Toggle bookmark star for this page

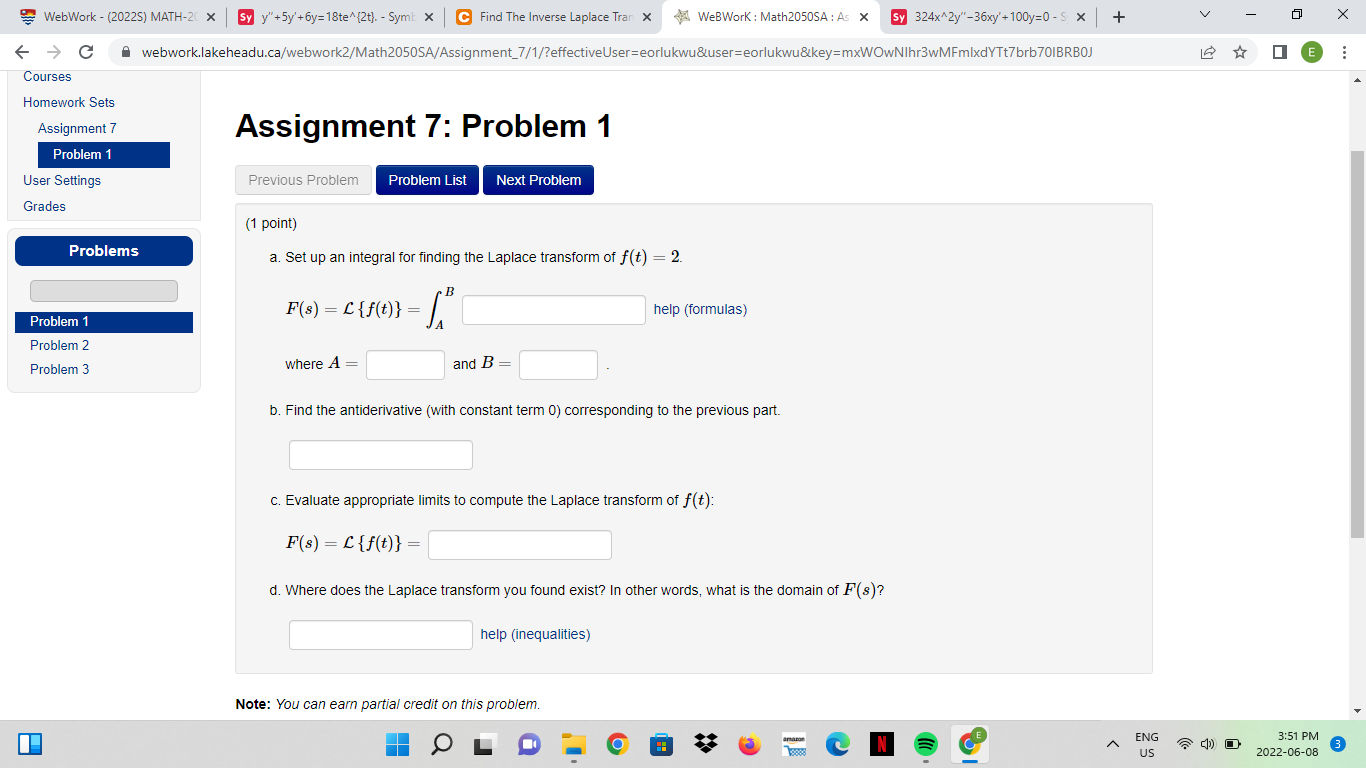click(x=1240, y=52)
